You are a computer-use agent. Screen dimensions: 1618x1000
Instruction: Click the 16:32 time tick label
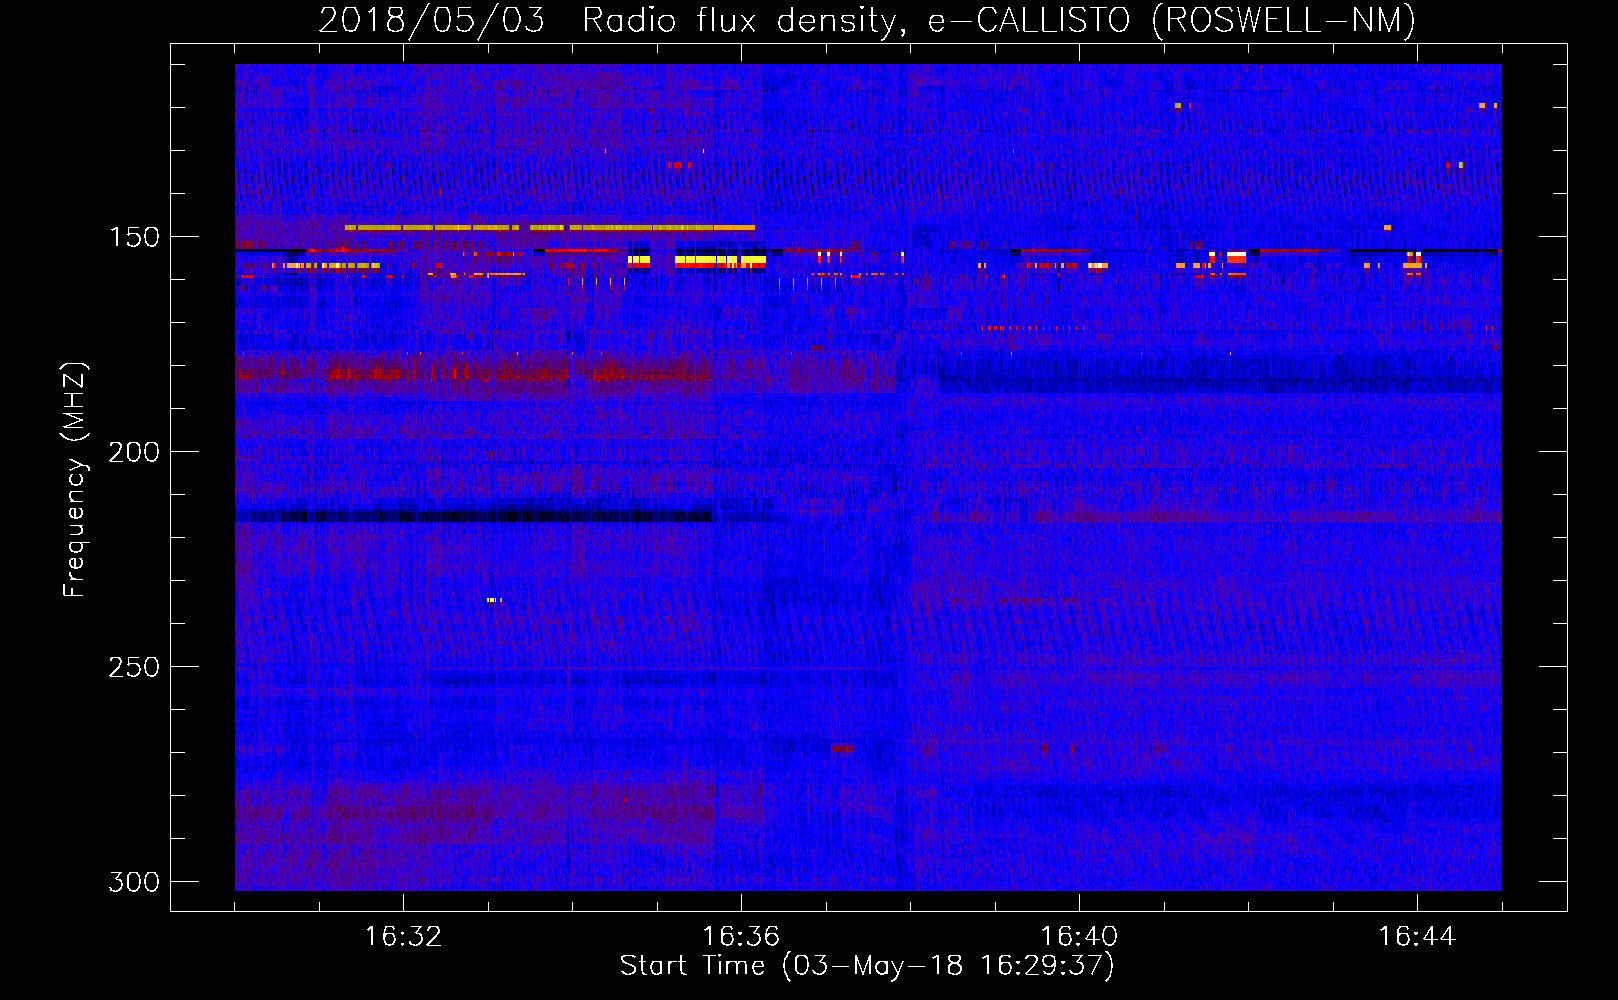pos(403,937)
